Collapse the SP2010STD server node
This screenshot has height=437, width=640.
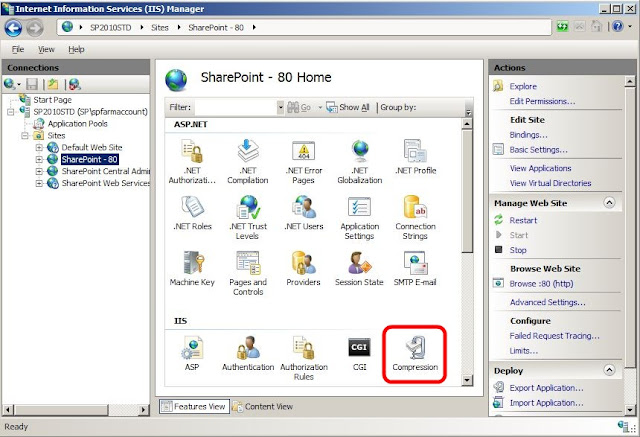click(11, 112)
